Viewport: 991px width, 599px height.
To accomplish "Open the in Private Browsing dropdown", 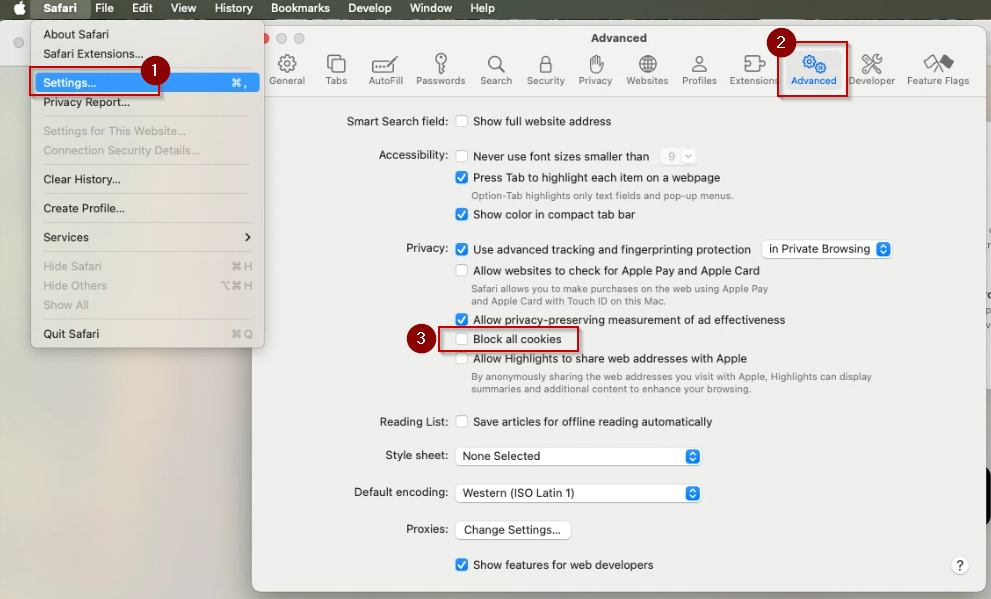I will pyautogui.click(x=883, y=248).
